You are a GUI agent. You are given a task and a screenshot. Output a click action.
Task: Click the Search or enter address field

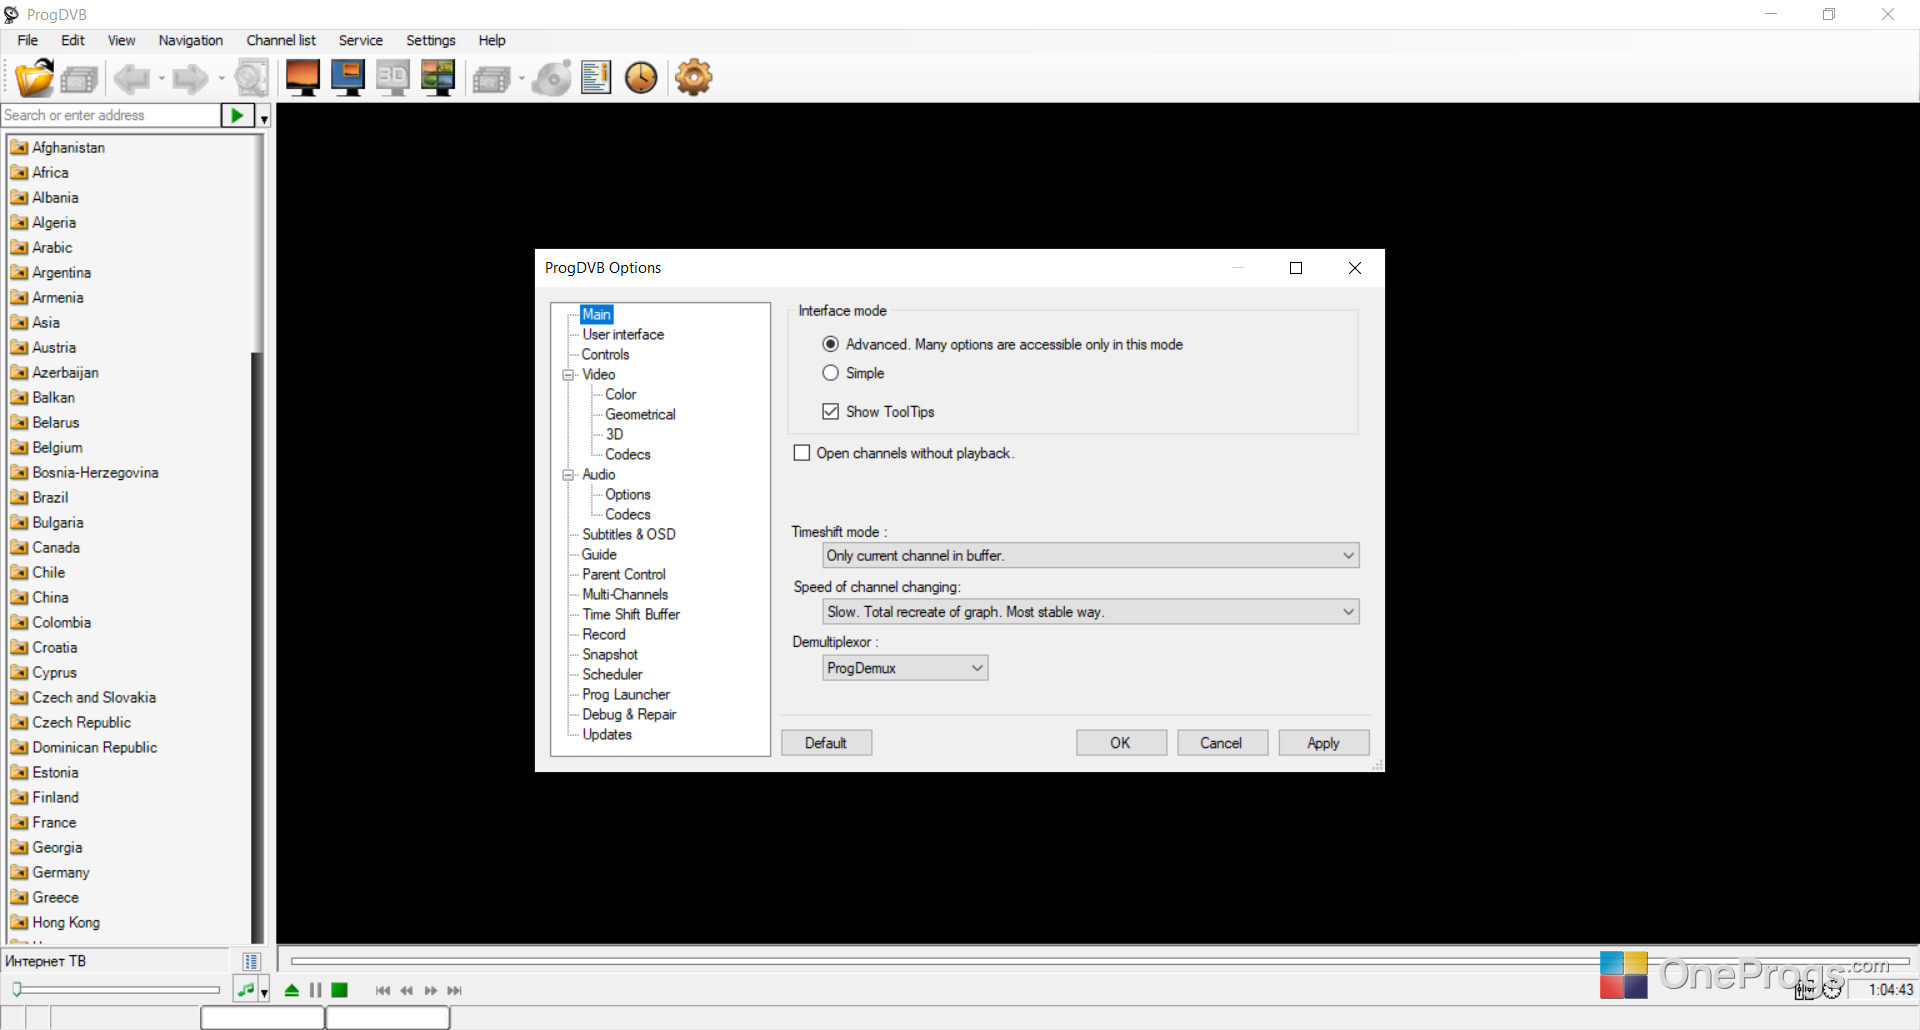[110, 115]
